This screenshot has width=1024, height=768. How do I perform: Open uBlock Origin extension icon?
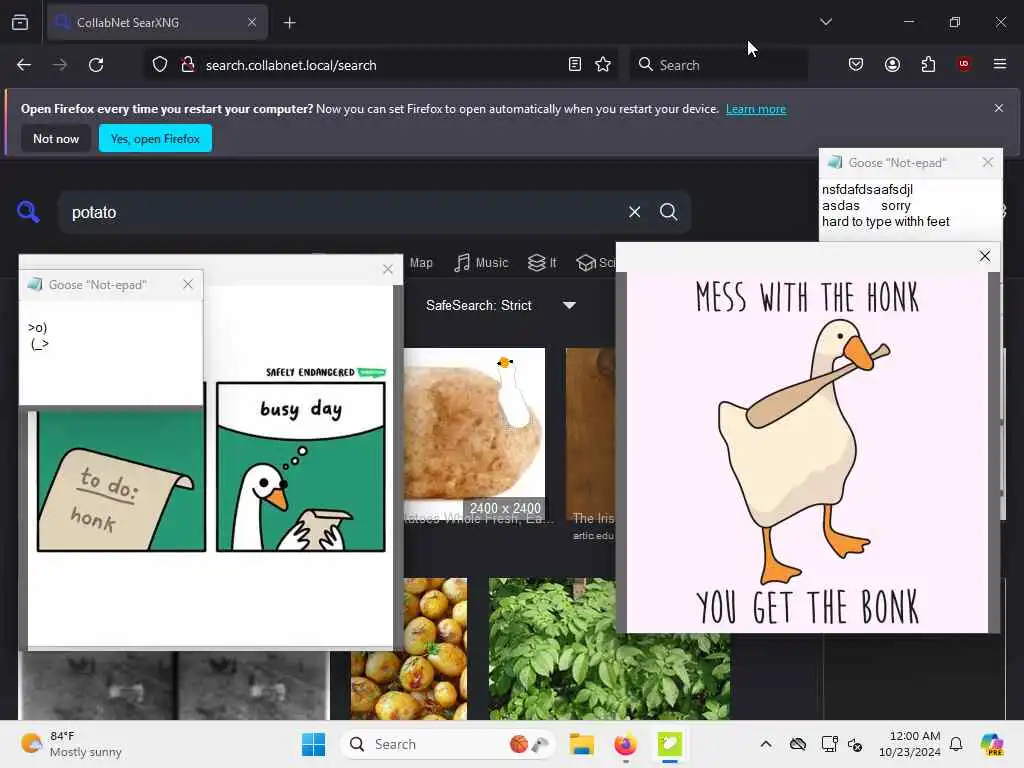(x=964, y=64)
